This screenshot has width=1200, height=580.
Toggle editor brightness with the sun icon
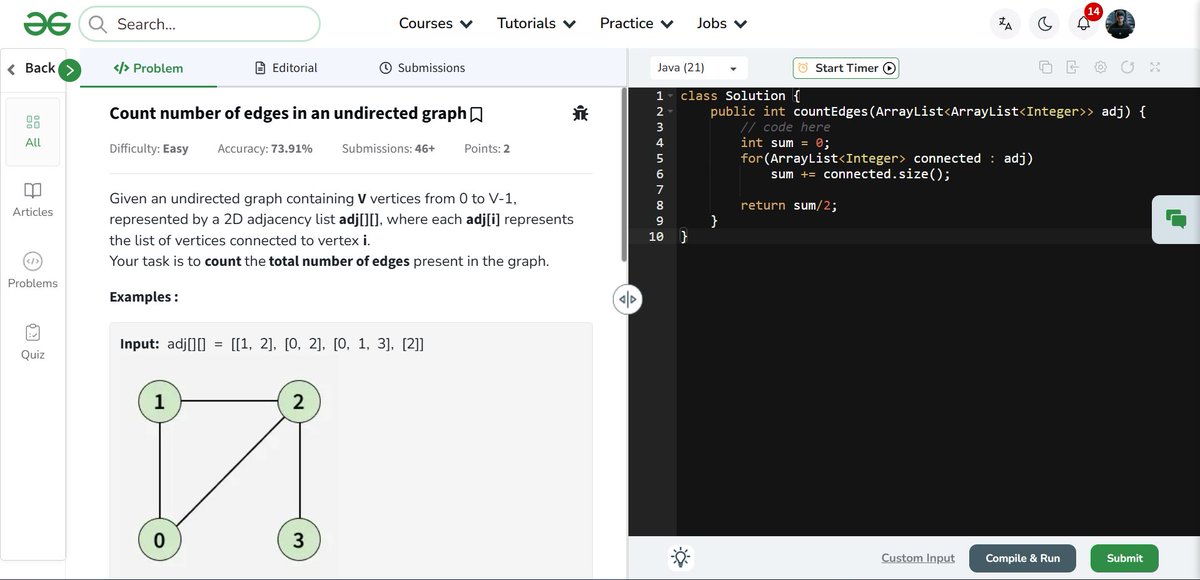(x=681, y=558)
